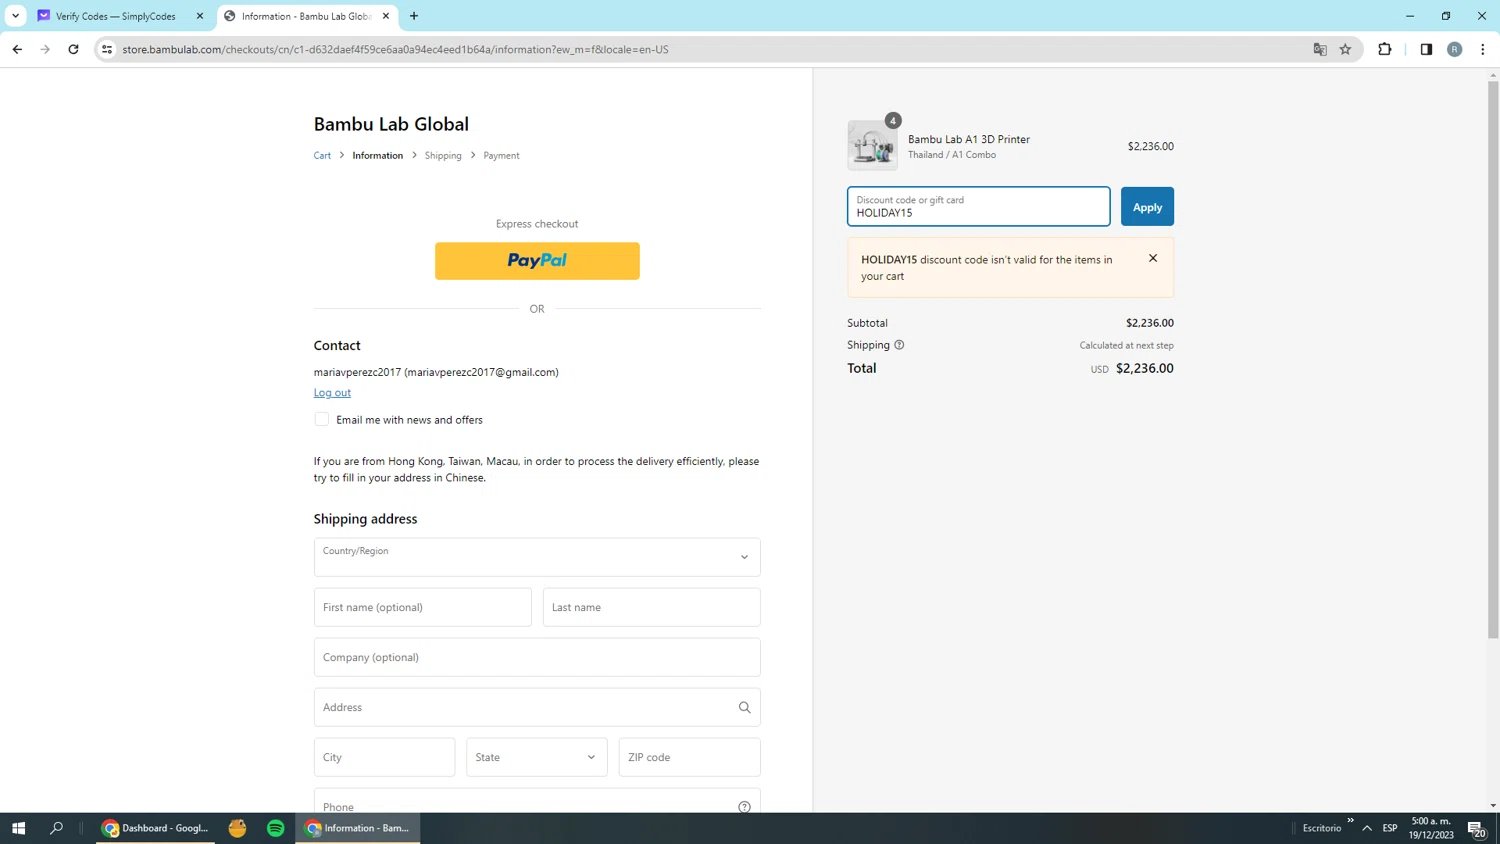
Task: Click the Last name field
Action: coord(652,607)
